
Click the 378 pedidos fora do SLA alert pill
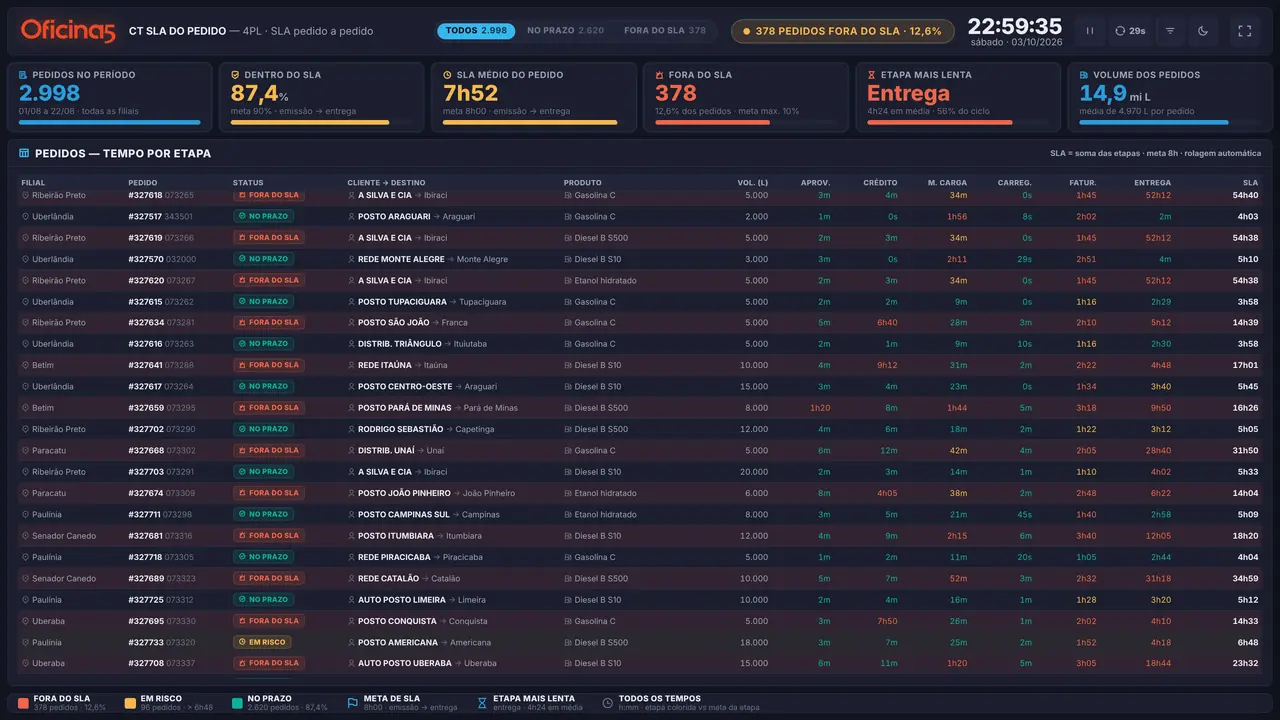coord(843,31)
